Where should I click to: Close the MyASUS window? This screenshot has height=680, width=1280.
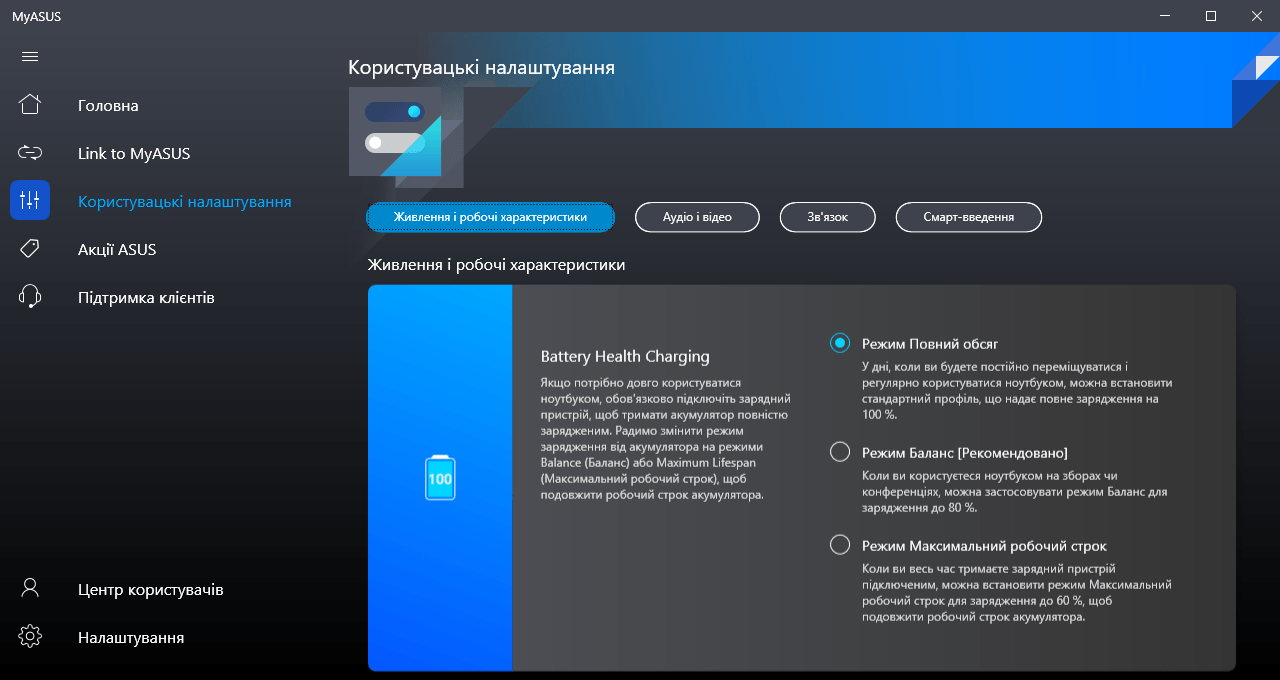point(1257,16)
